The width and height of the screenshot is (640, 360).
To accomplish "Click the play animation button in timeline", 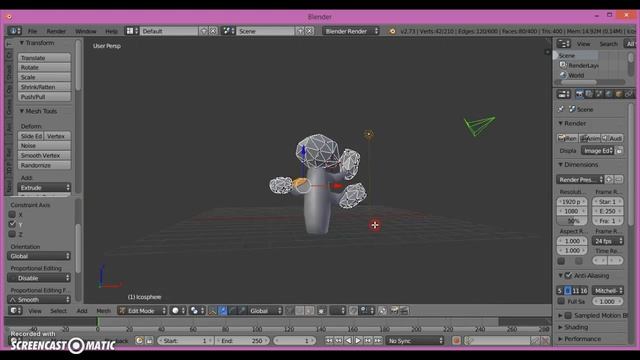I will [358, 340].
